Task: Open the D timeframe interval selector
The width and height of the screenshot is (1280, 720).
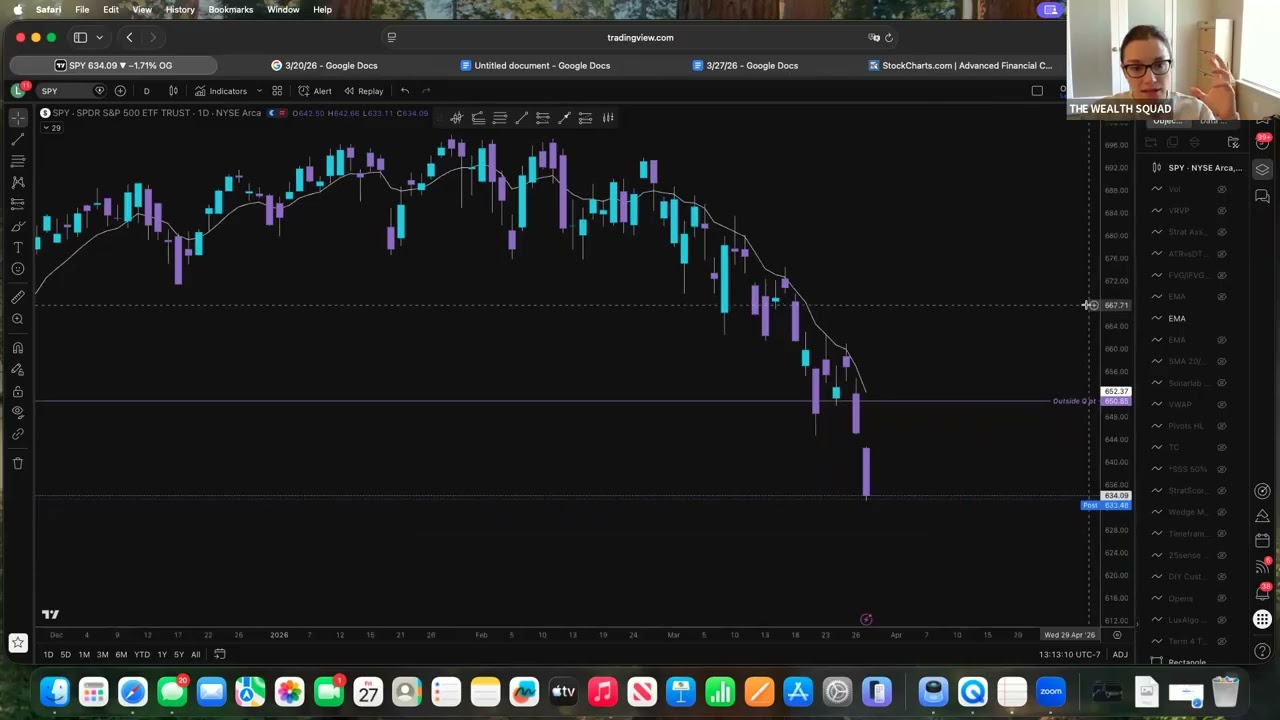Action: (x=146, y=91)
